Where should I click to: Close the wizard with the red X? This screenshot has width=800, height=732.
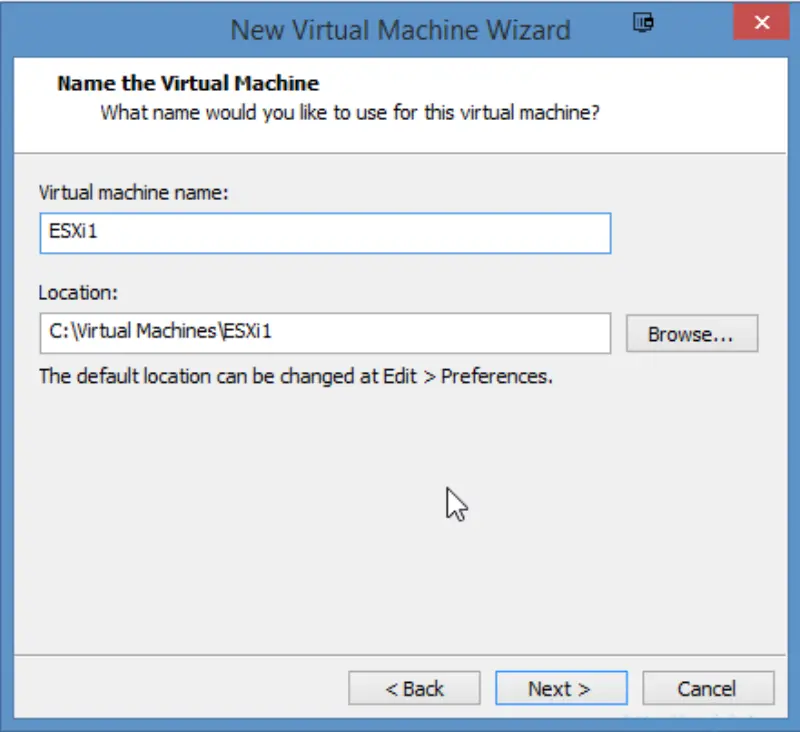point(761,22)
